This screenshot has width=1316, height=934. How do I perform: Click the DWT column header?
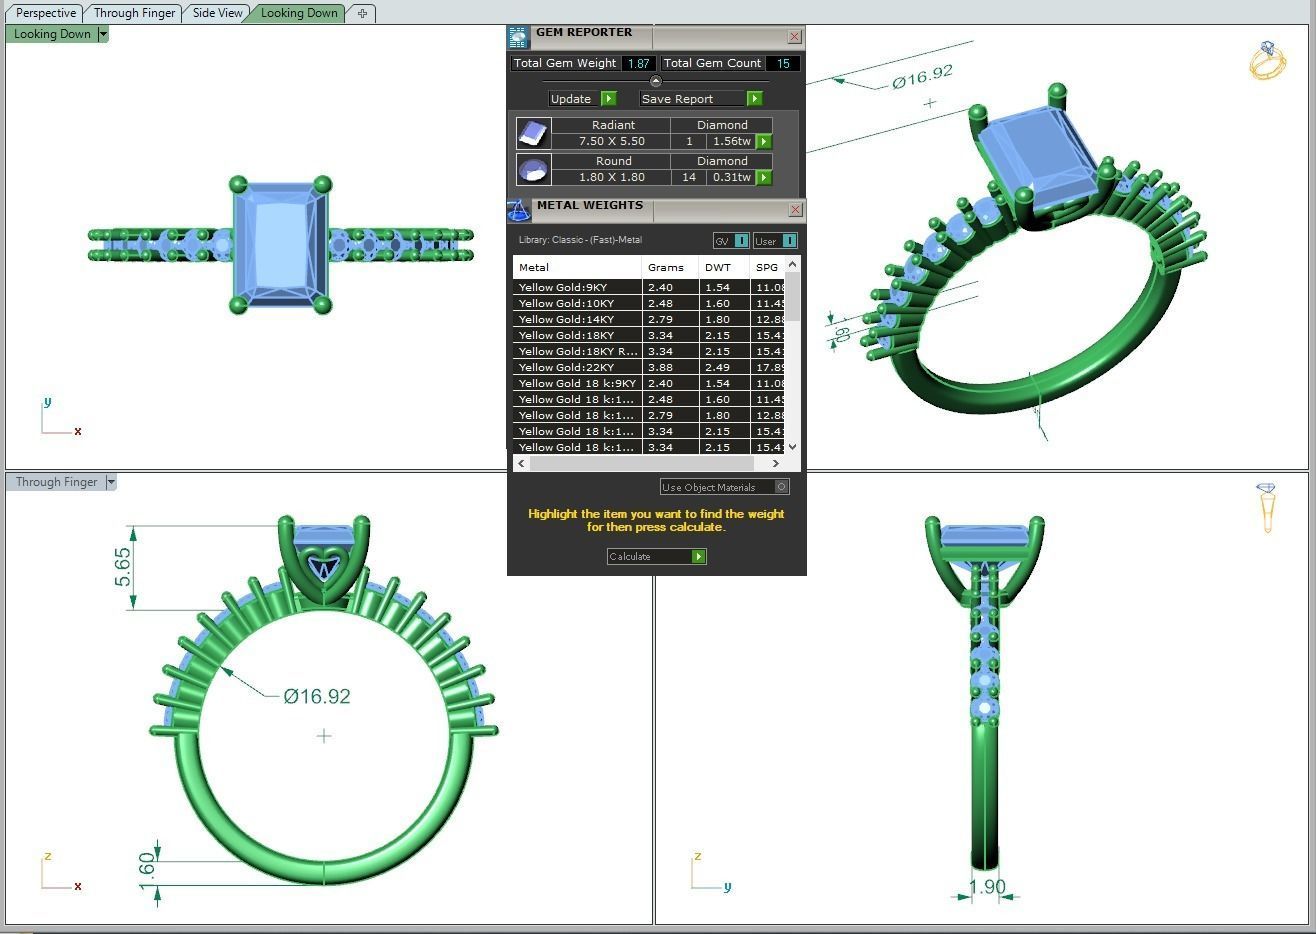724,268
